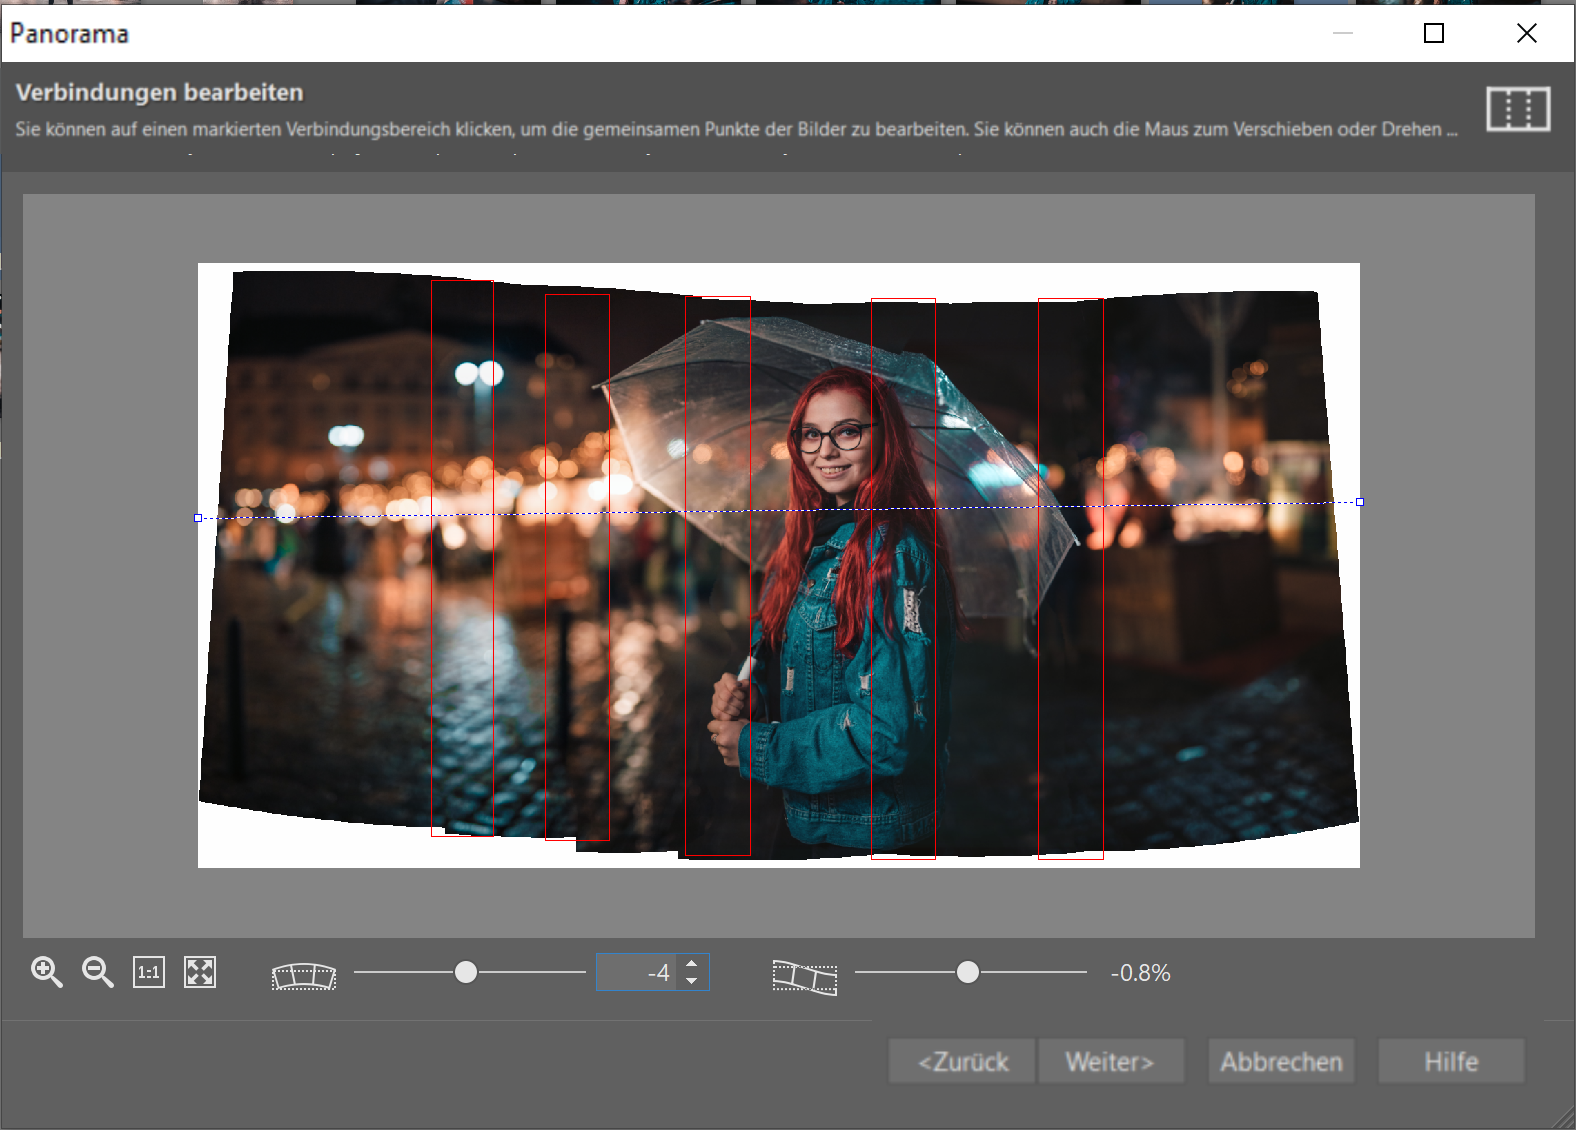This screenshot has height=1130, width=1576.
Task: Increase curvature value with the up arrow
Action: pos(692,964)
